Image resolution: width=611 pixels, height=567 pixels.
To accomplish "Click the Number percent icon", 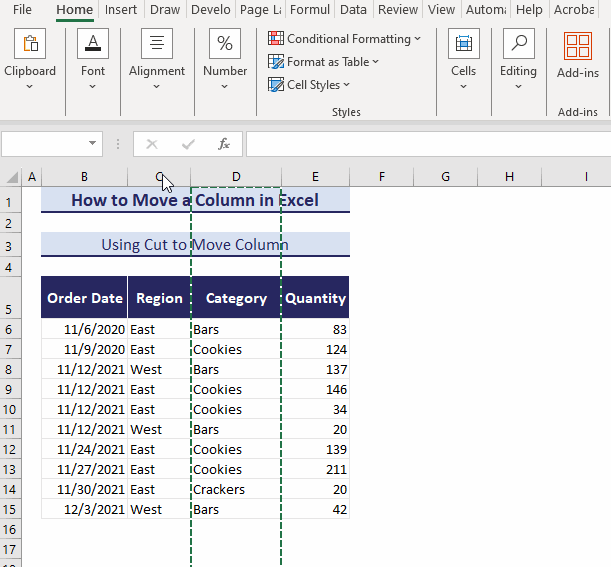I will pyautogui.click(x=225, y=43).
